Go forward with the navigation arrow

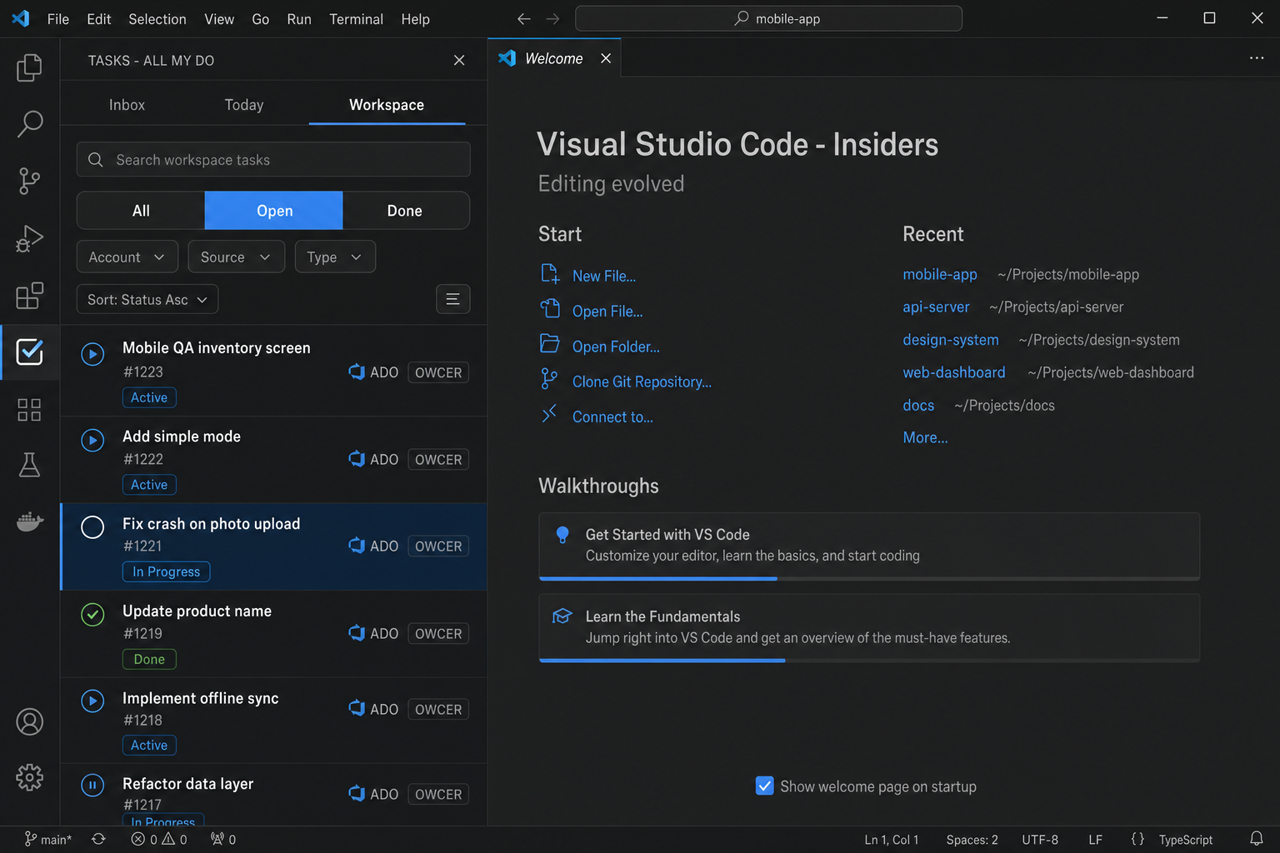[553, 19]
